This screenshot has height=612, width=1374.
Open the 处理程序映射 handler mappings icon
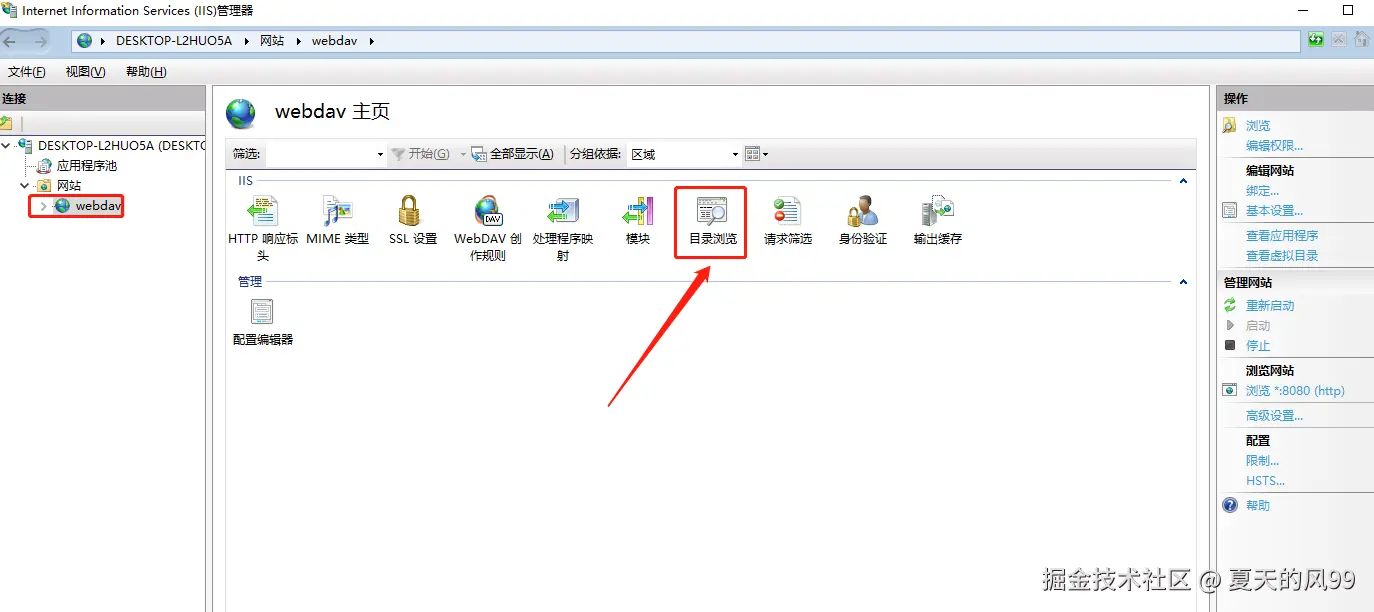click(x=563, y=229)
